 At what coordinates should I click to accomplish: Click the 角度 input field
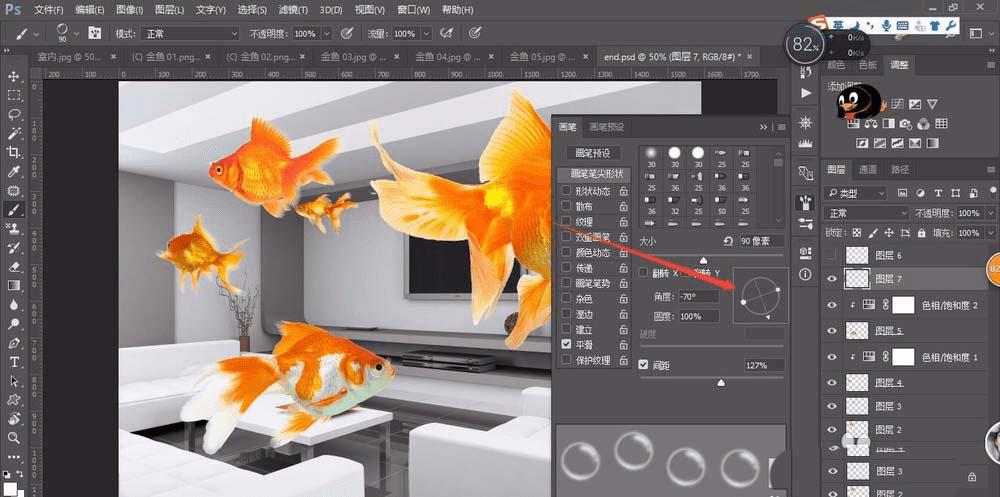(698, 297)
